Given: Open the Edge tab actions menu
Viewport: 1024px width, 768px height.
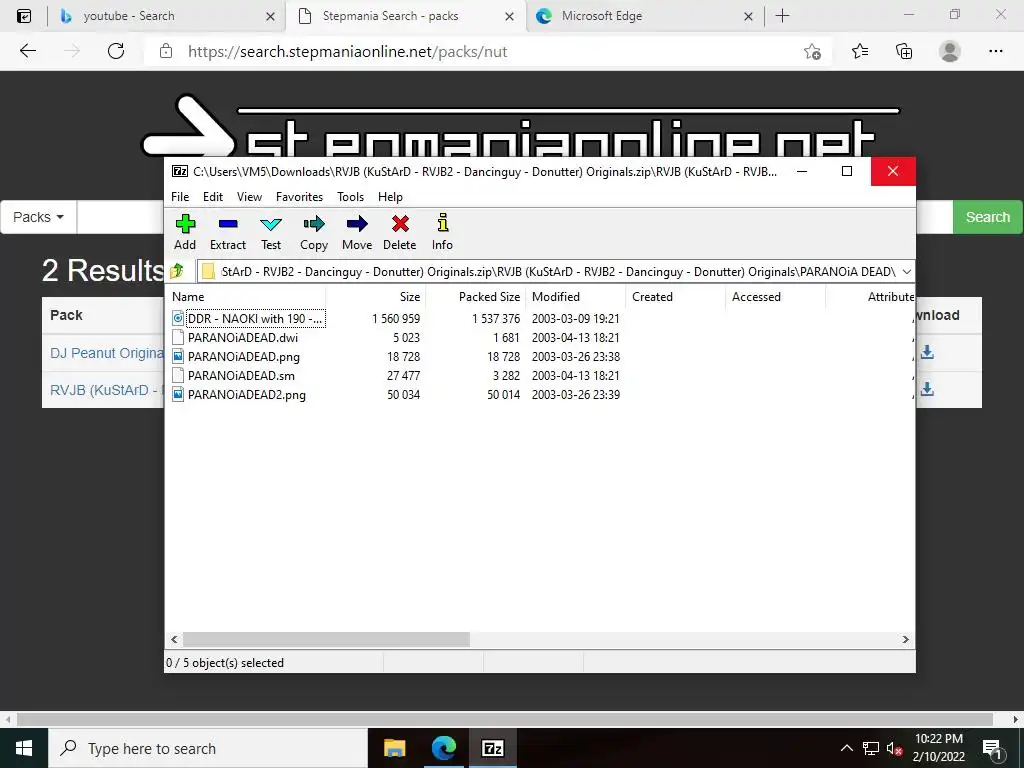Looking at the screenshot, I should 24,16.
